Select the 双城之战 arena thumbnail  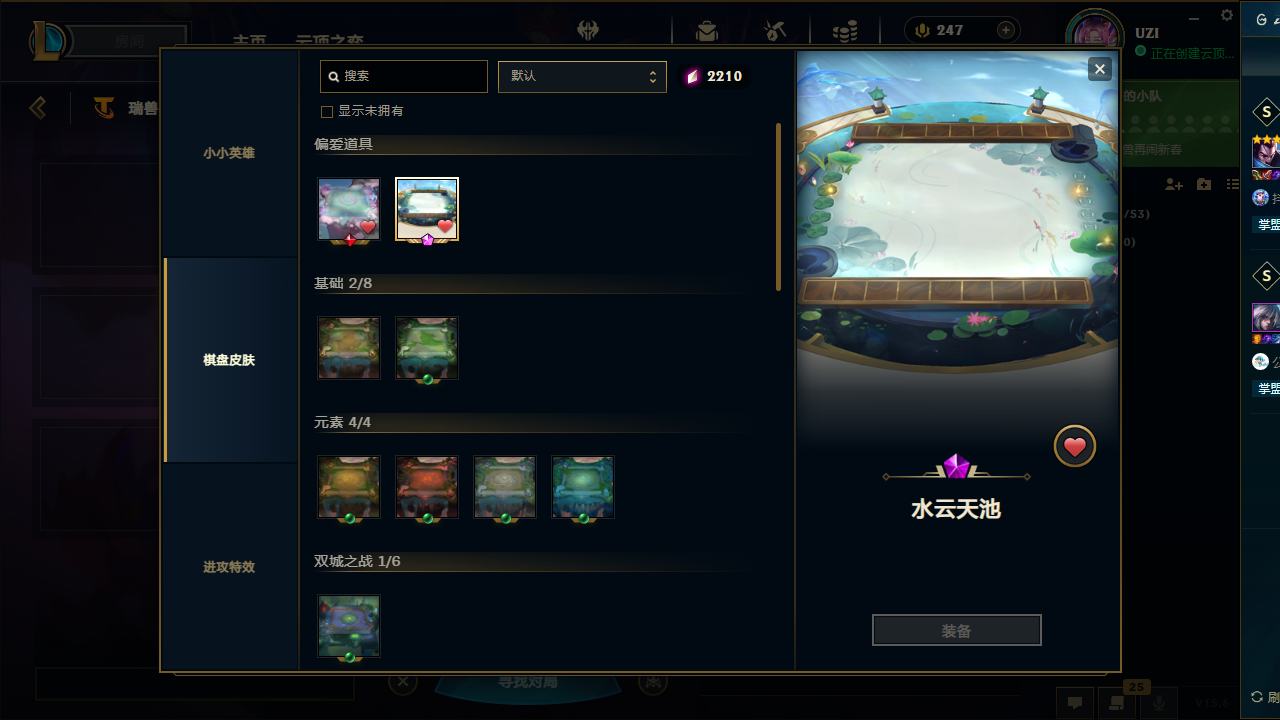point(349,626)
